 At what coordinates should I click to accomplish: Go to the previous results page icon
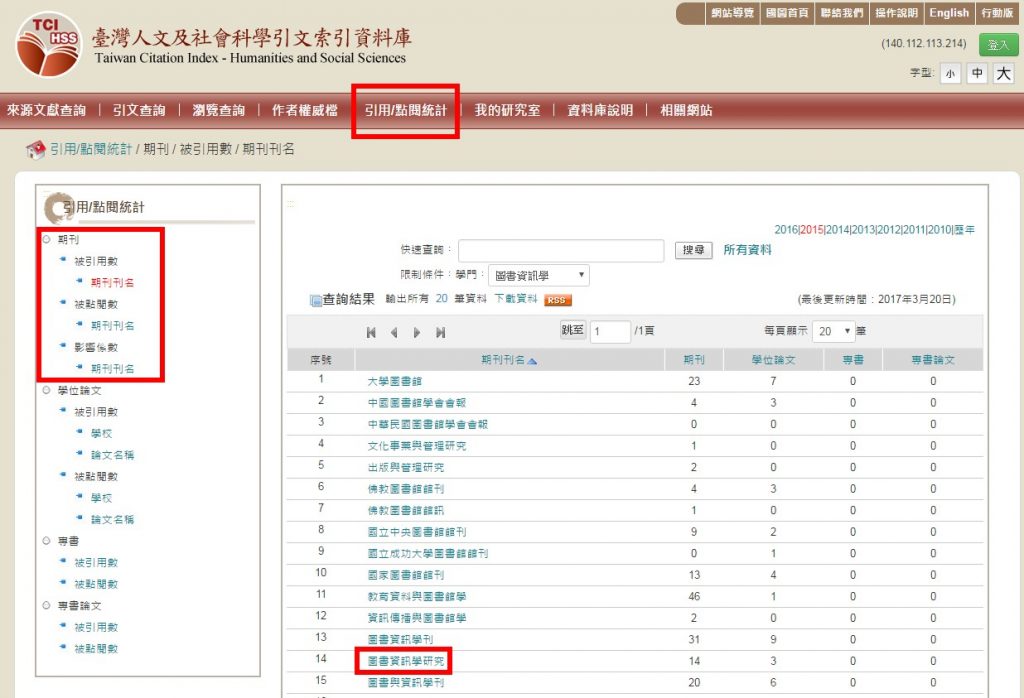tap(394, 332)
